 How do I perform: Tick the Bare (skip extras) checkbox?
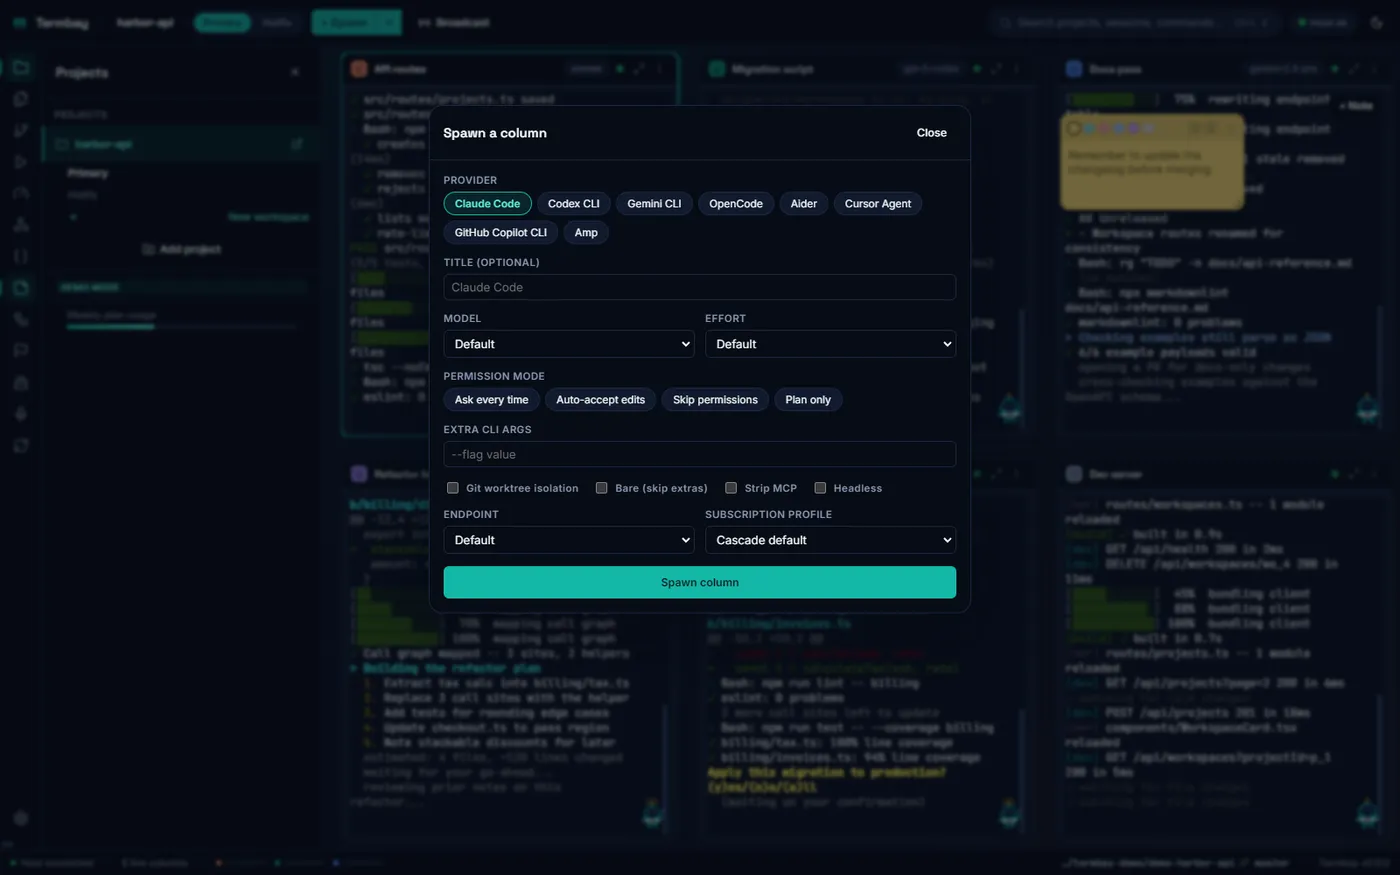(x=601, y=488)
